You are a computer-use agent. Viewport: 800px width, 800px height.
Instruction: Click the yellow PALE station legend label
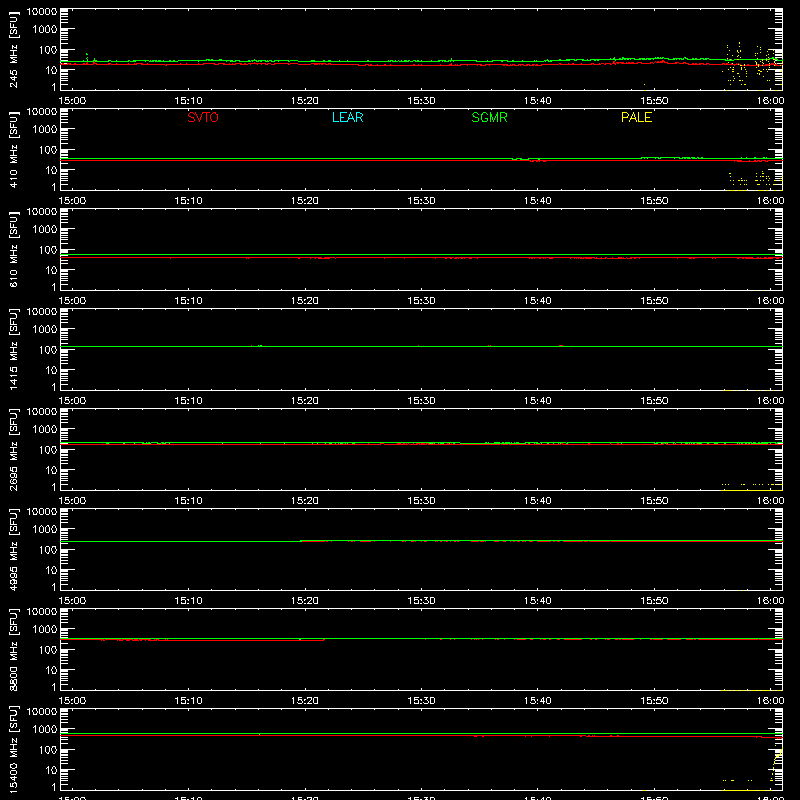636,117
